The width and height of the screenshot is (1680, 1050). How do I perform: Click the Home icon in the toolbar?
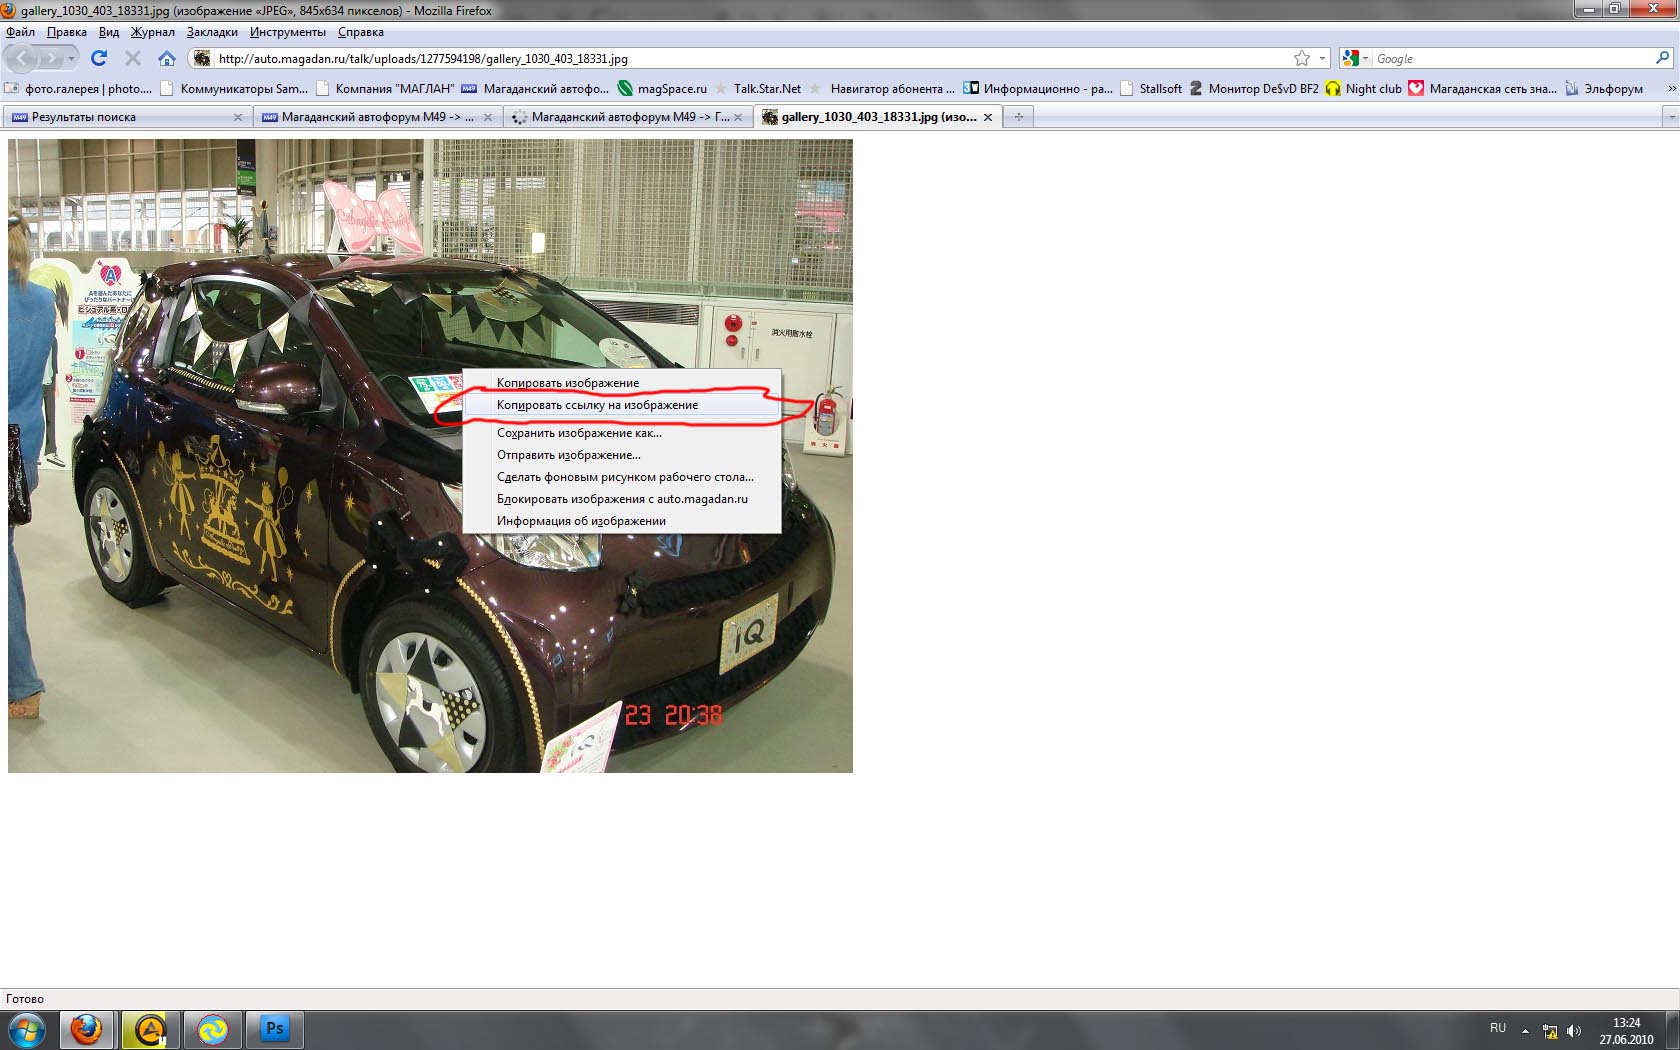point(167,58)
